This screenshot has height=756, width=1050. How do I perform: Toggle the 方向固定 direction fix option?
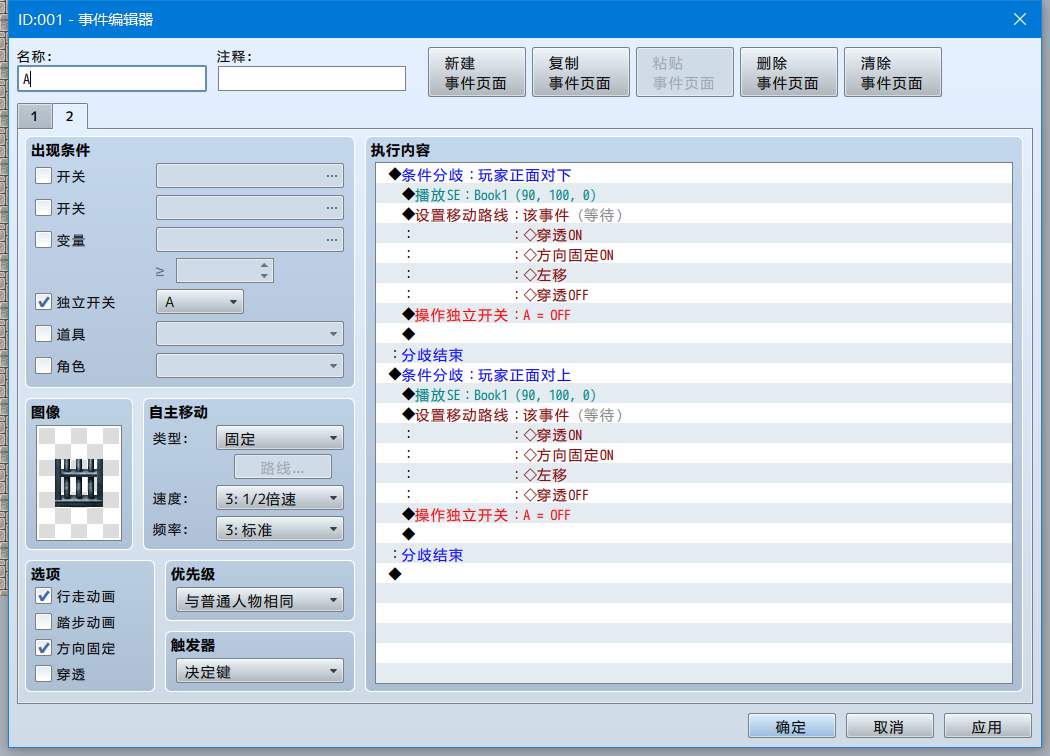pos(44,648)
